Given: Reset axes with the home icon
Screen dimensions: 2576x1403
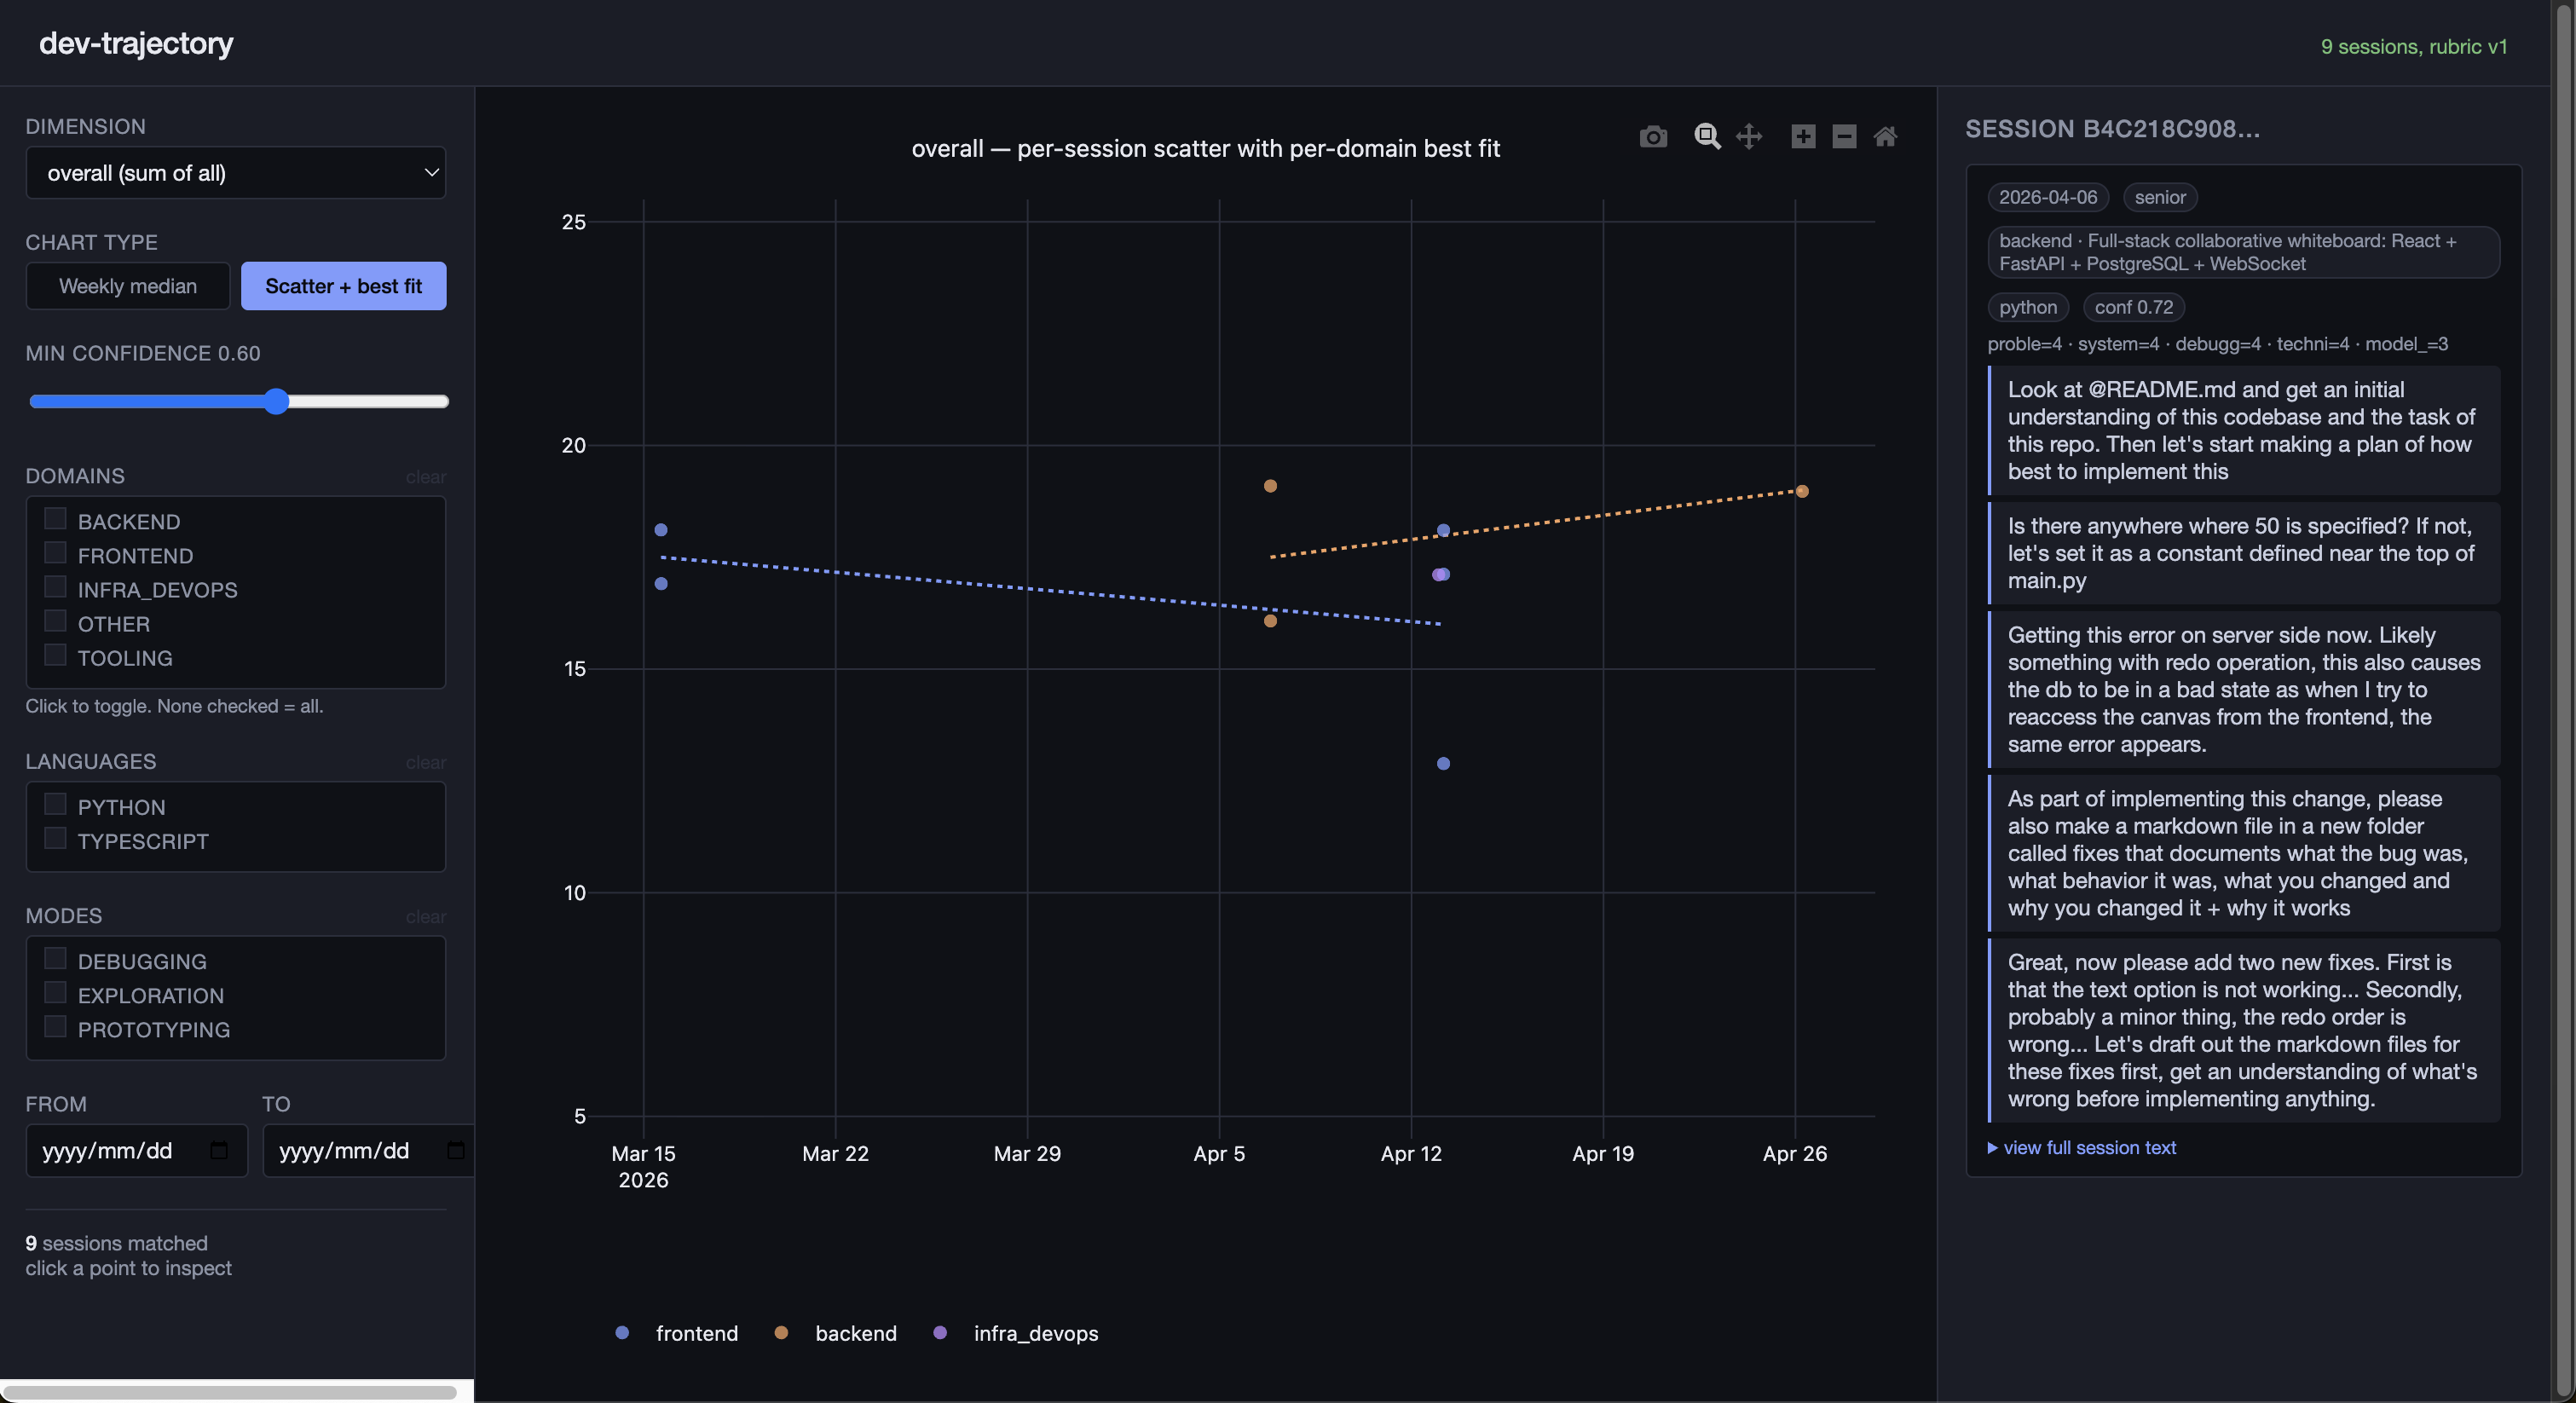Looking at the screenshot, I should pos(1885,137).
